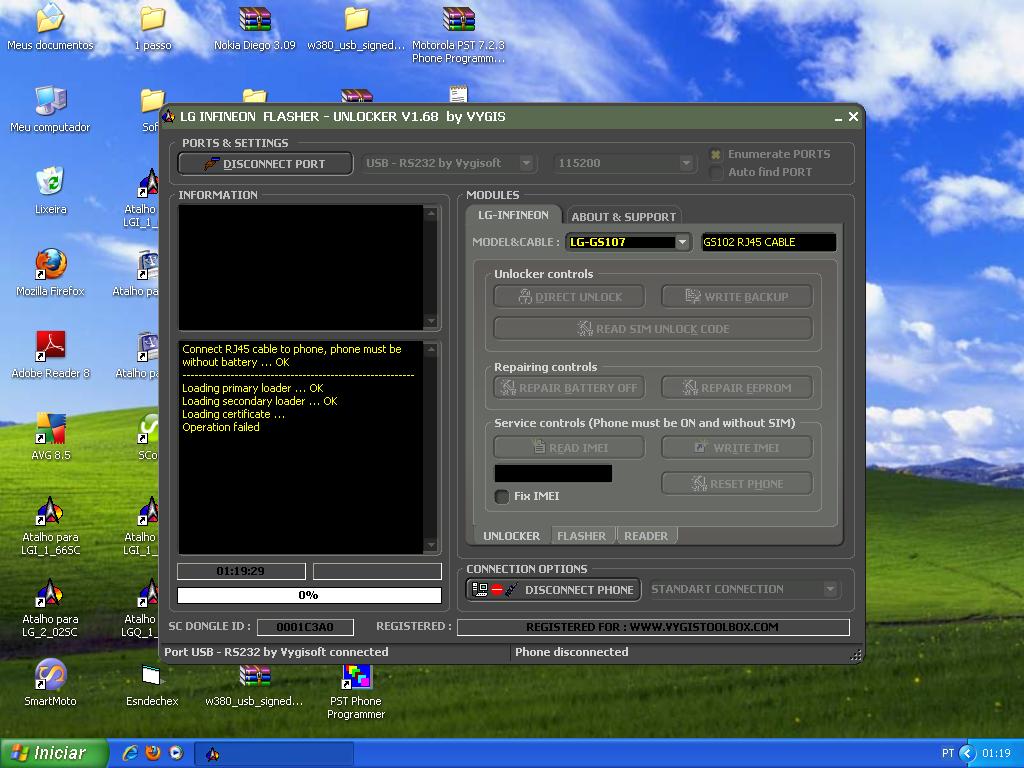The height and width of the screenshot is (768, 1024).
Task: Click the WRITE IMEI button
Action: [737, 447]
